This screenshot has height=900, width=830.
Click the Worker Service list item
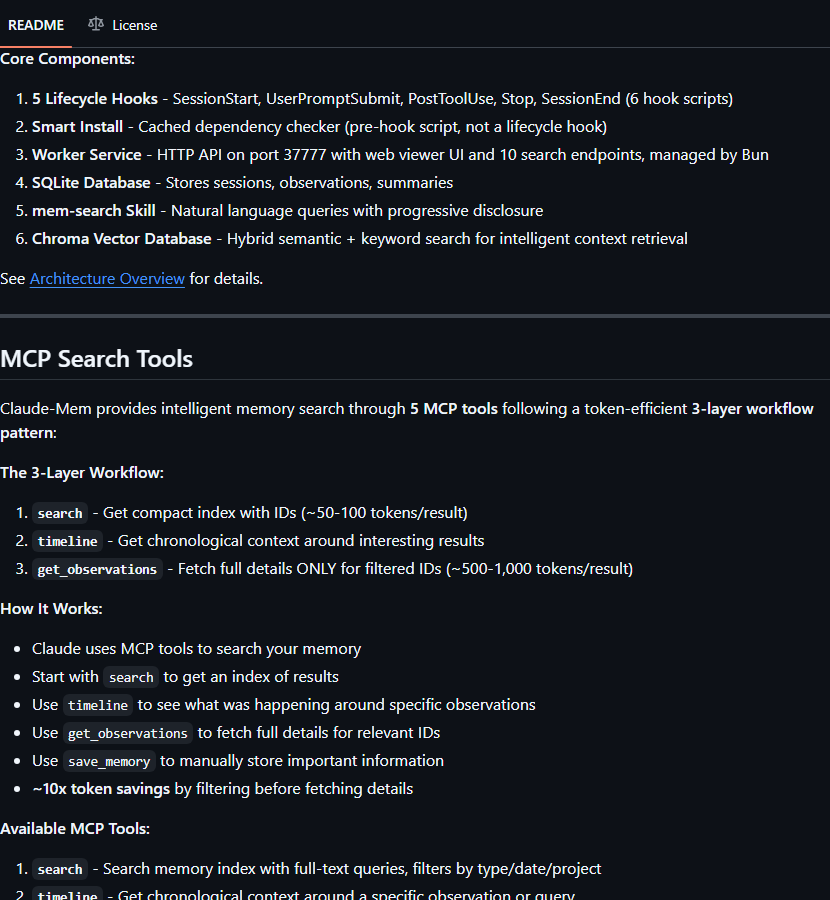click(x=400, y=155)
